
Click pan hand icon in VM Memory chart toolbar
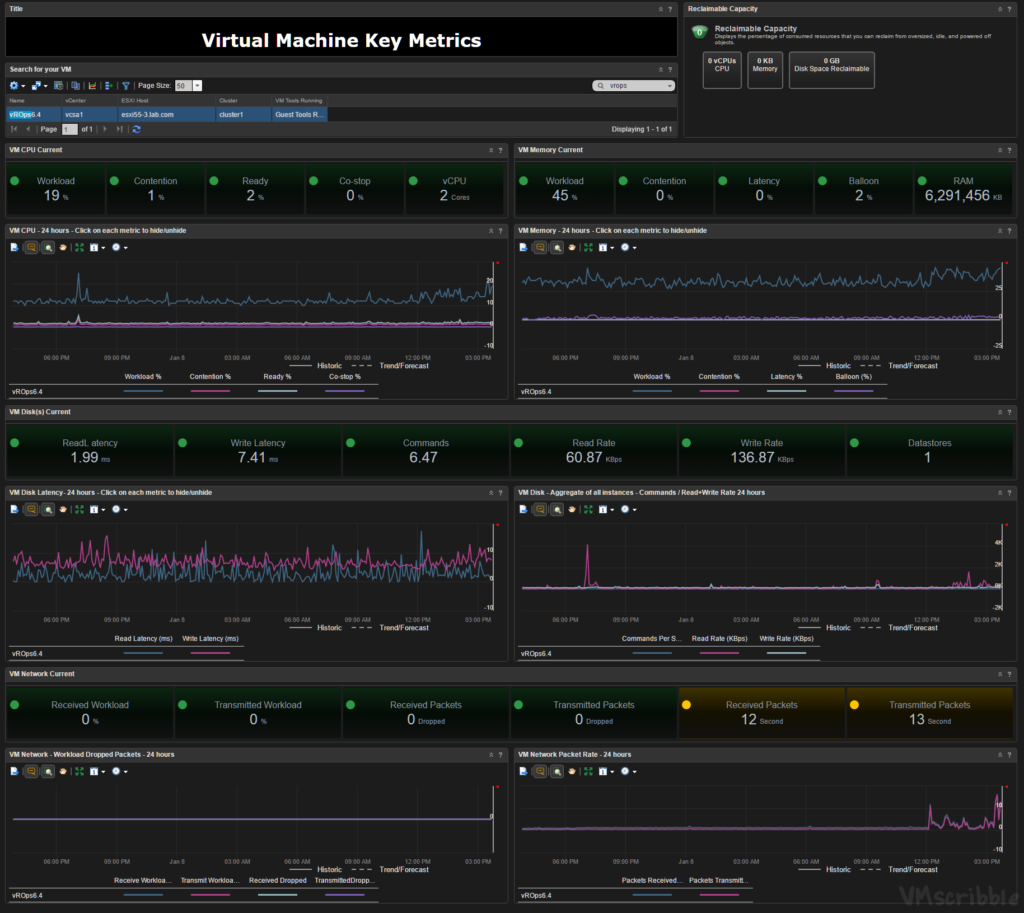coord(573,247)
